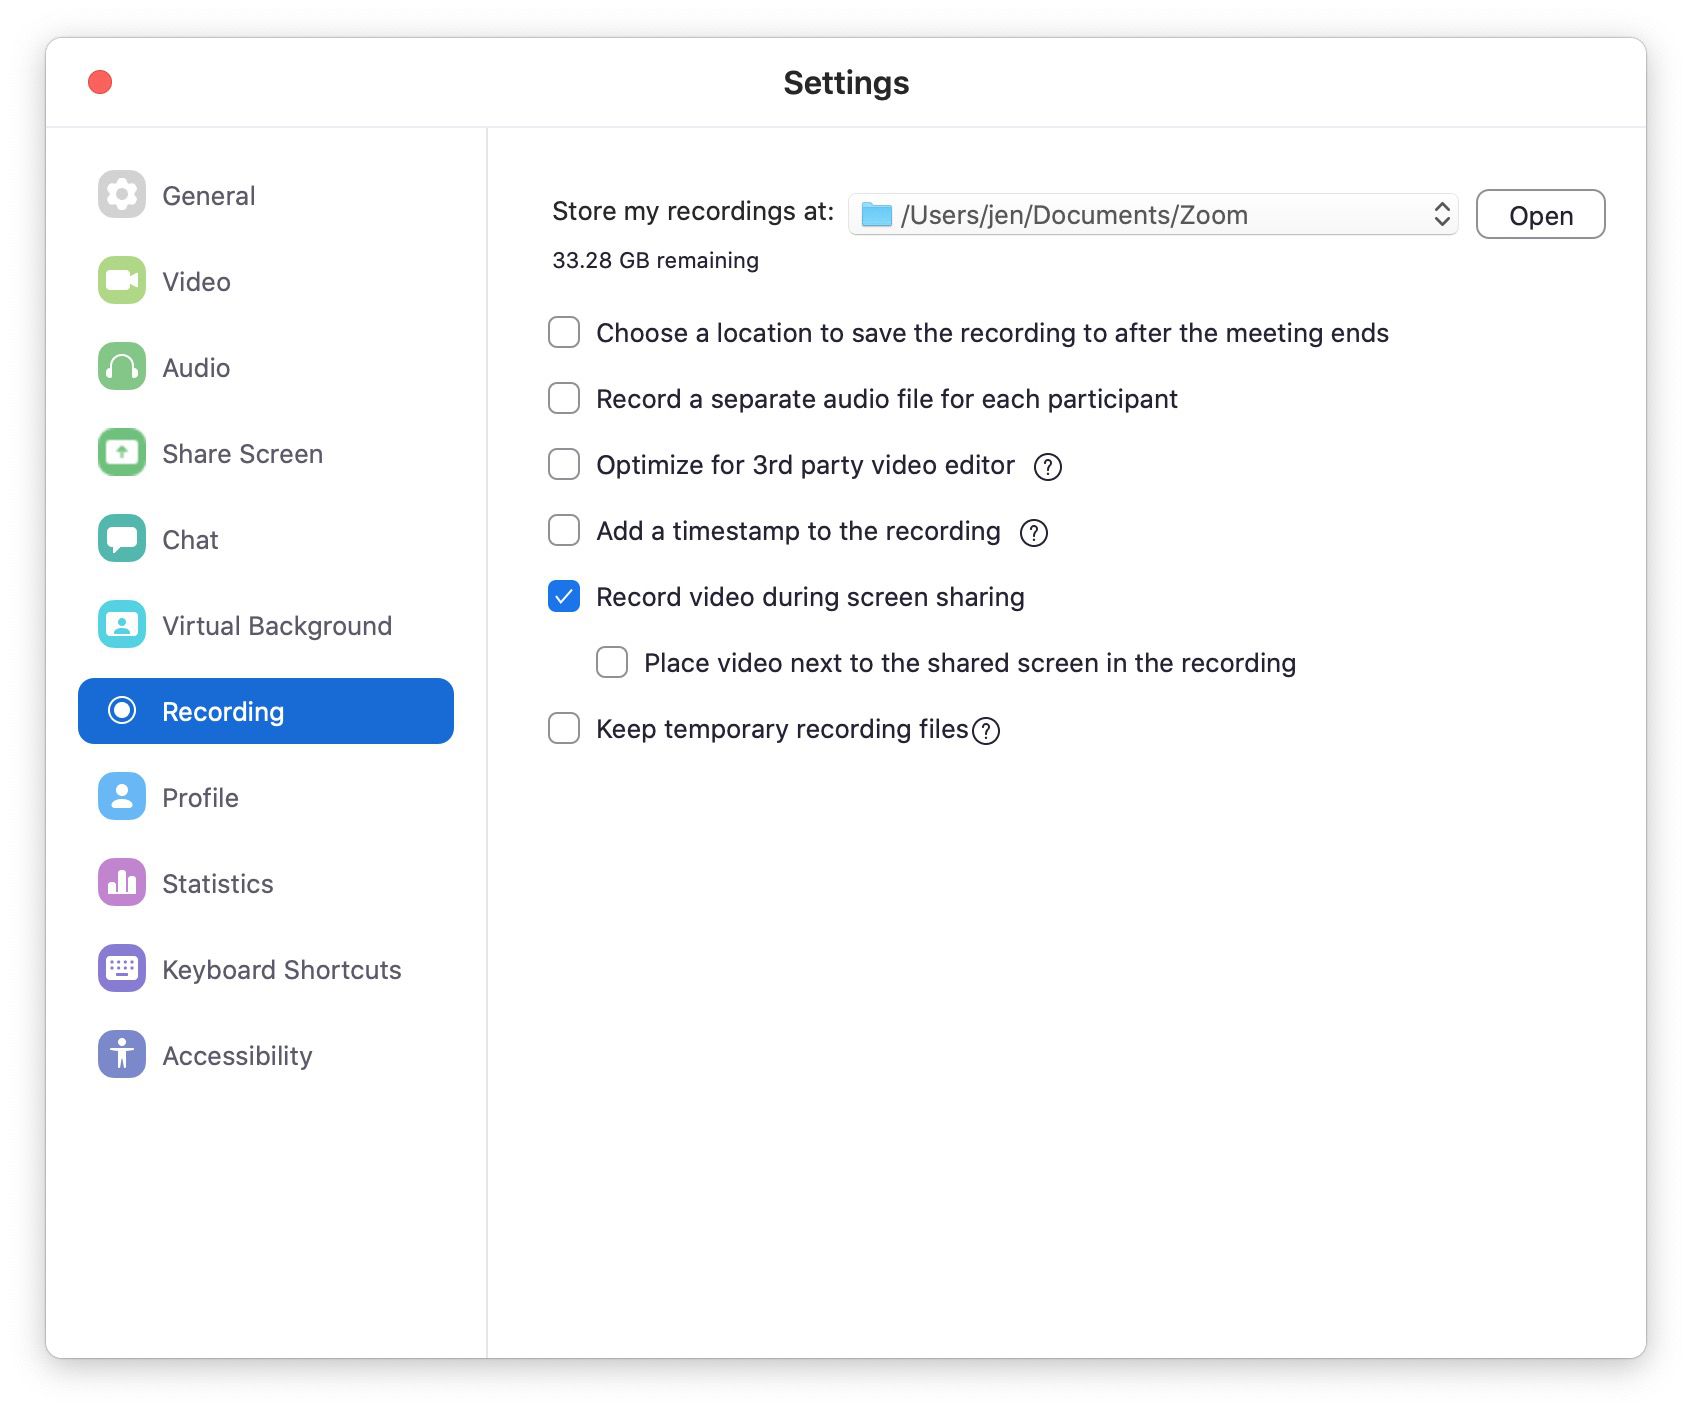Screen dimensions: 1692x1412
Task: Enable choosing save location after meeting ends
Action: tap(564, 332)
